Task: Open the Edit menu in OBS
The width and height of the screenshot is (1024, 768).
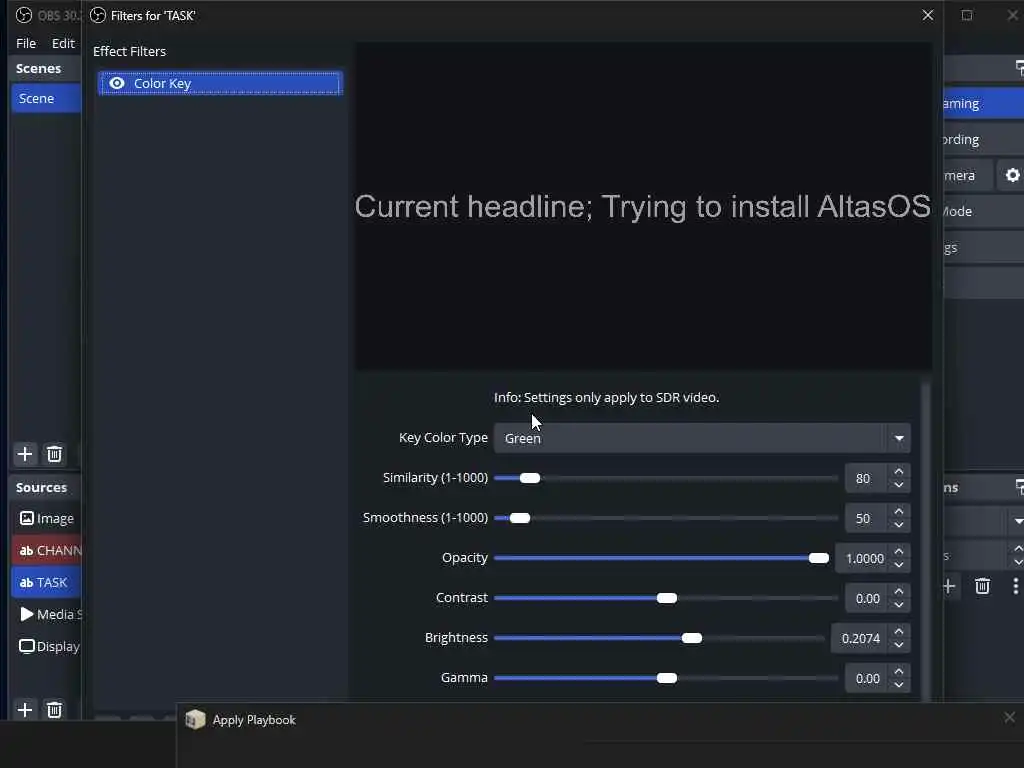Action: pos(63,43)
